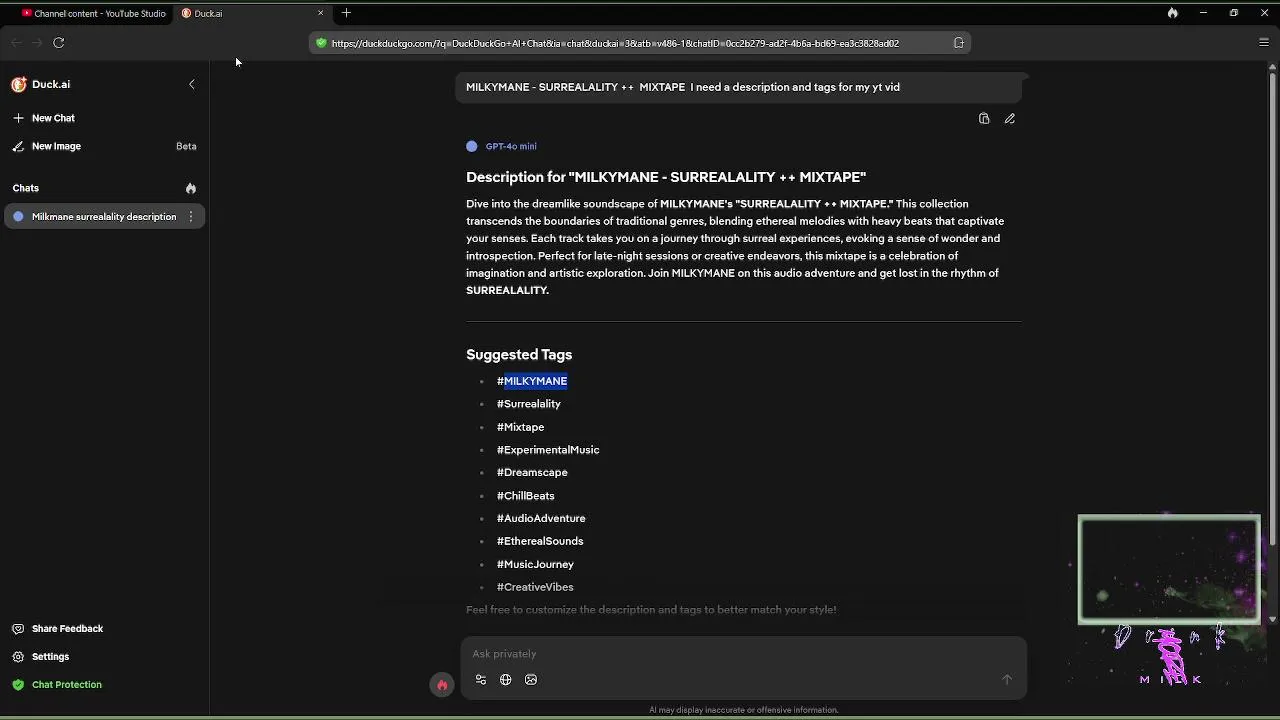Click the icon at address bar's right end
Screen dimensions: 1280x720
click(959, 43)
